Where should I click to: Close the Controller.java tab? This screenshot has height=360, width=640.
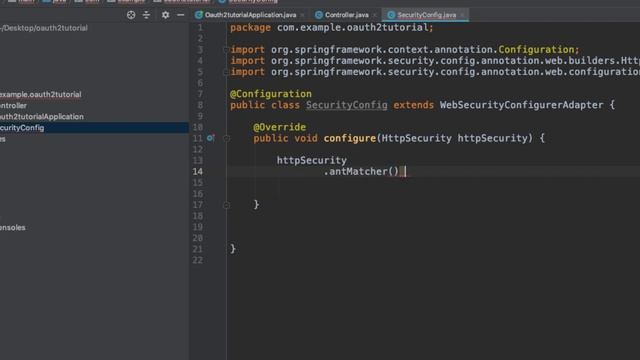point(375,15)
